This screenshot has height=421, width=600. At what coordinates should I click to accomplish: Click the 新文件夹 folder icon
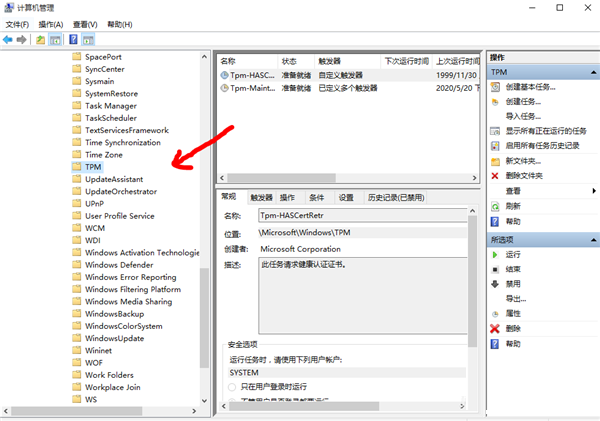tap(495, 161)
